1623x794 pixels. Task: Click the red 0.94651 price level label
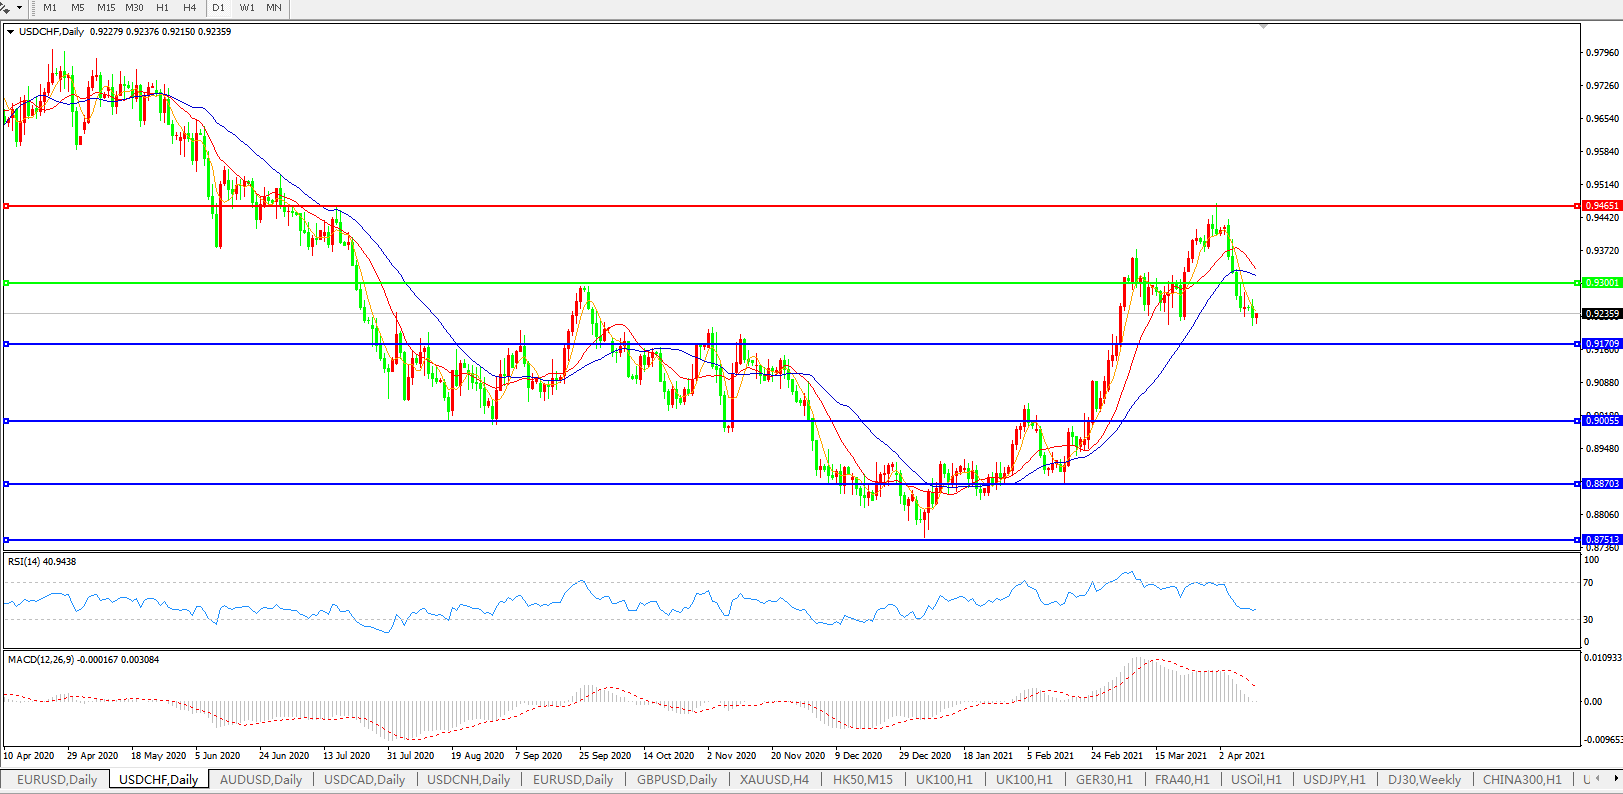pyautogui.click(x=1601, y=206)
